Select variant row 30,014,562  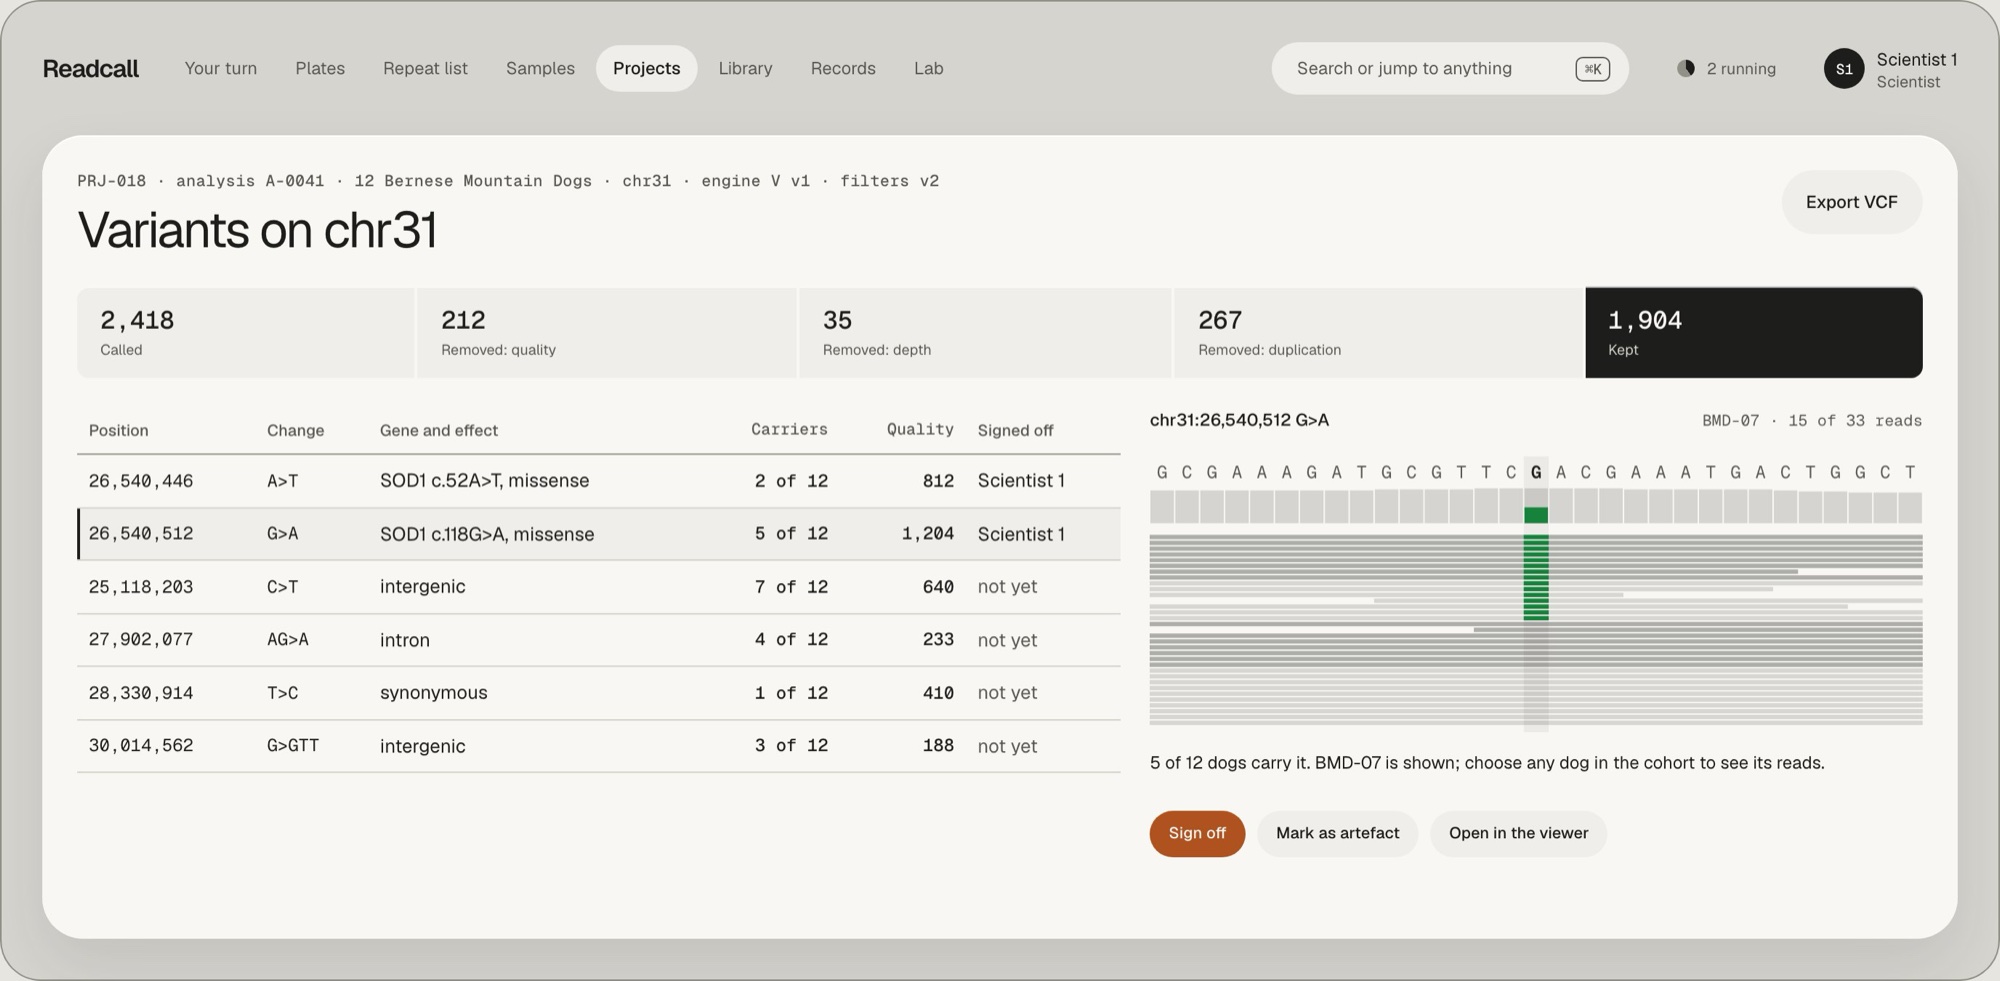(x=599, y=746)
